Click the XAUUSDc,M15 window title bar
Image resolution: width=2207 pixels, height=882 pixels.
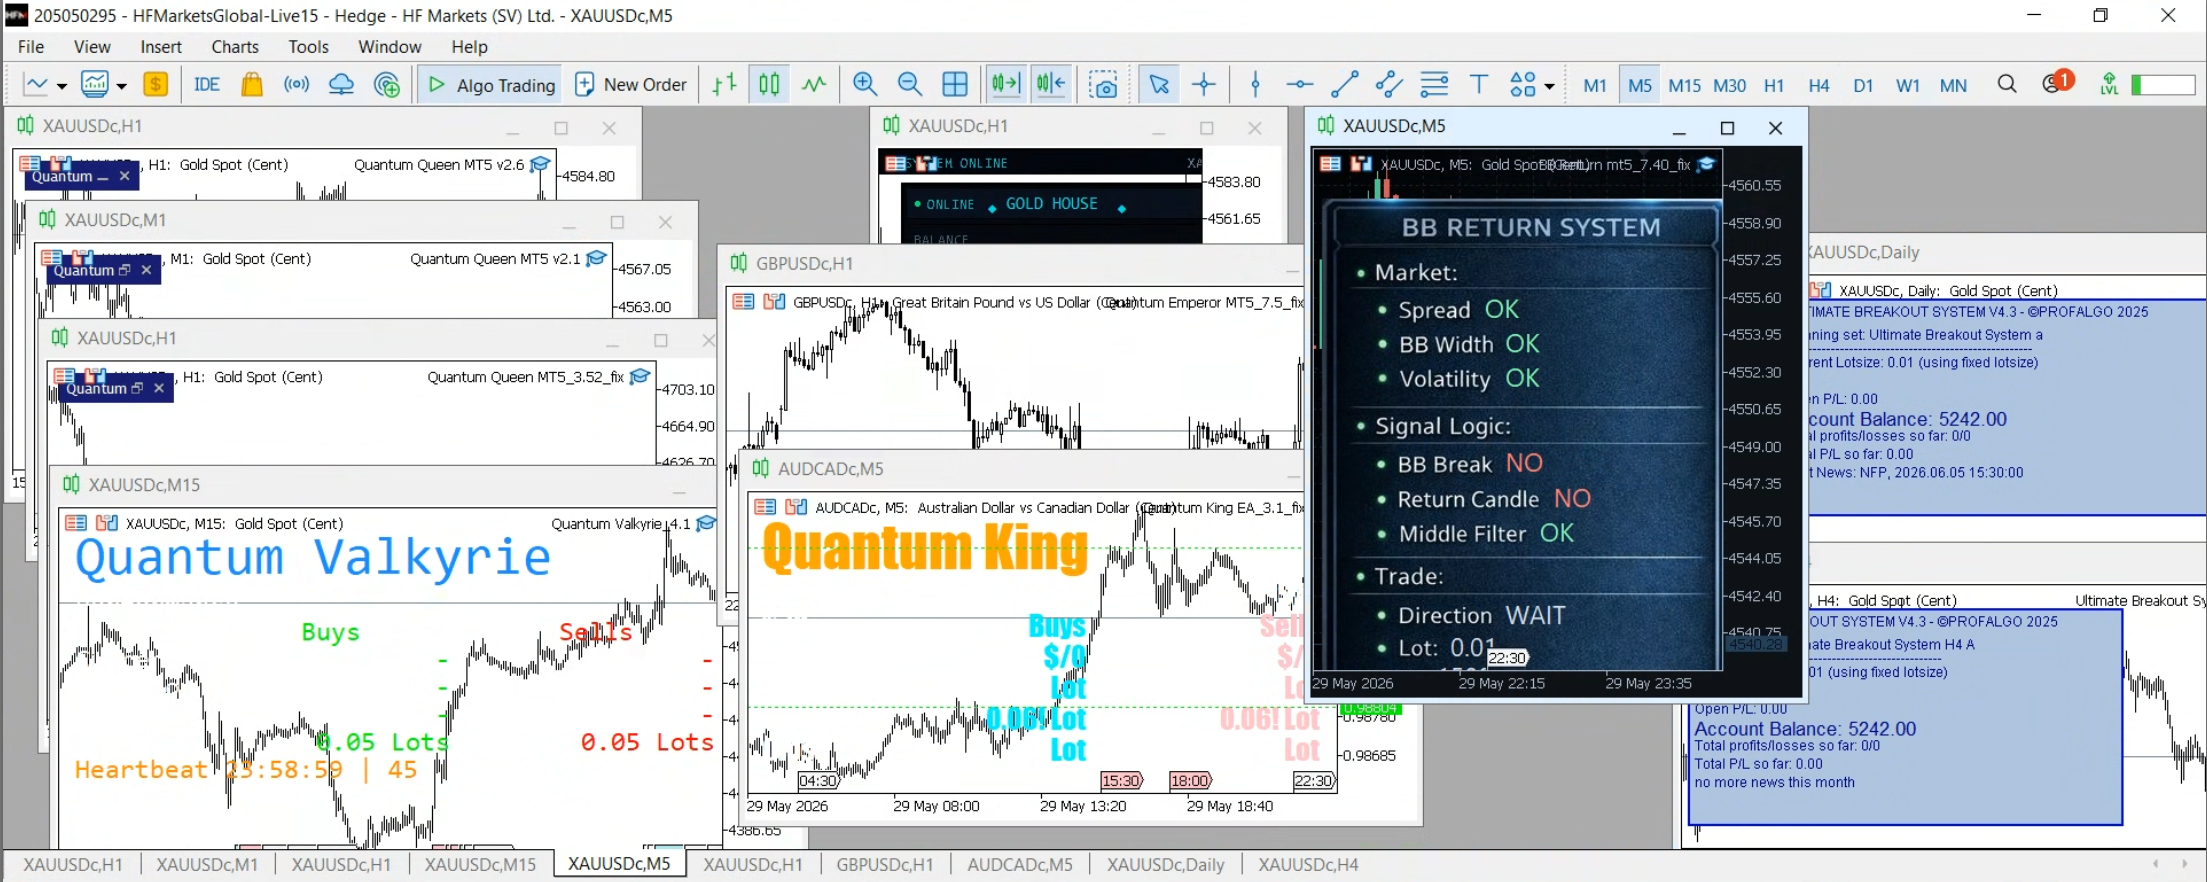pos(385,485)
